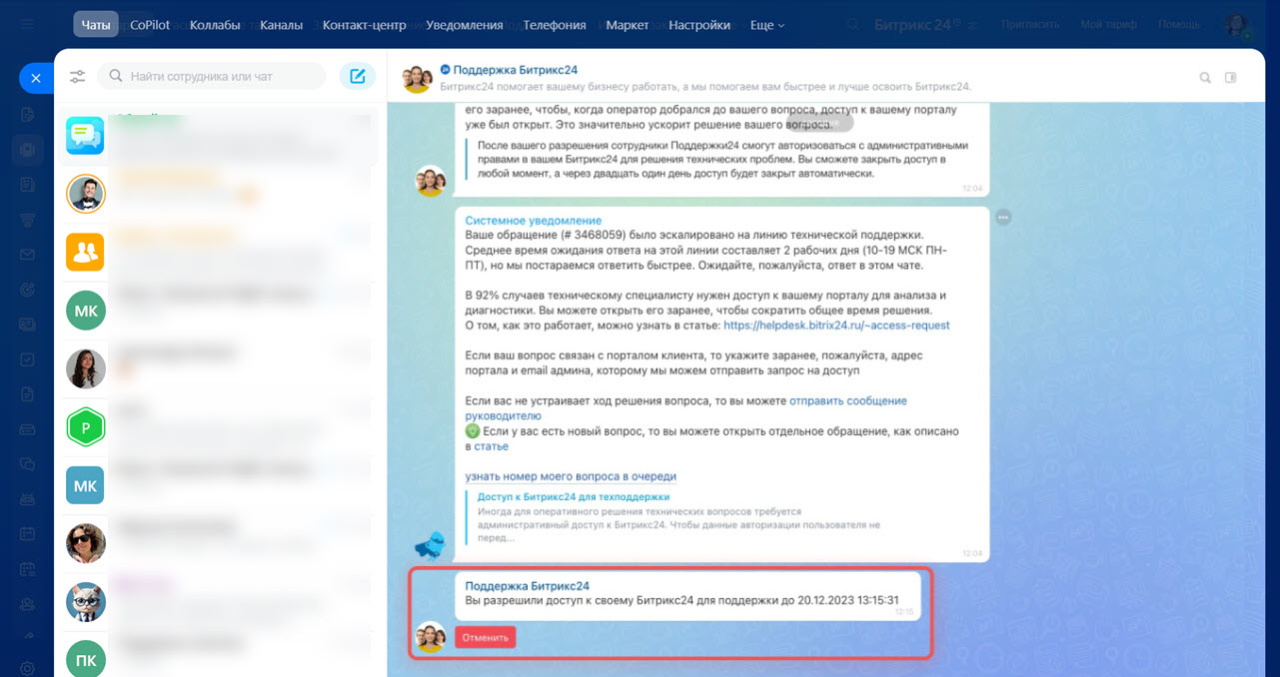
Task: Open chat with long-haired woman avatar
Action: (85, 368)
